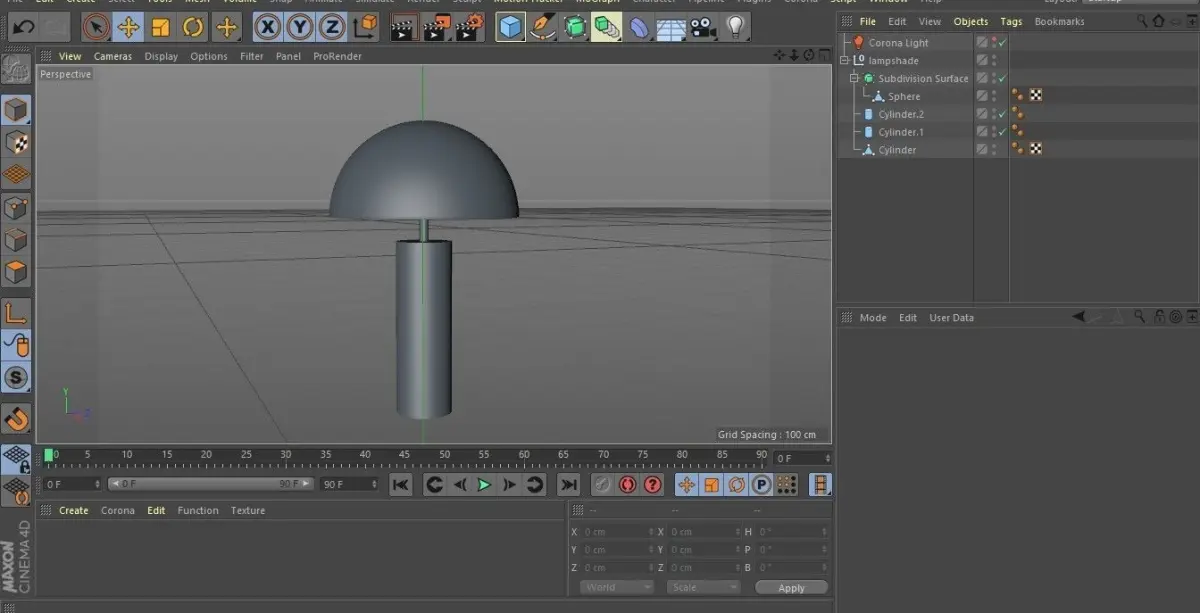
Task: Collapse the lampshade null group
Action: (845, 61)
